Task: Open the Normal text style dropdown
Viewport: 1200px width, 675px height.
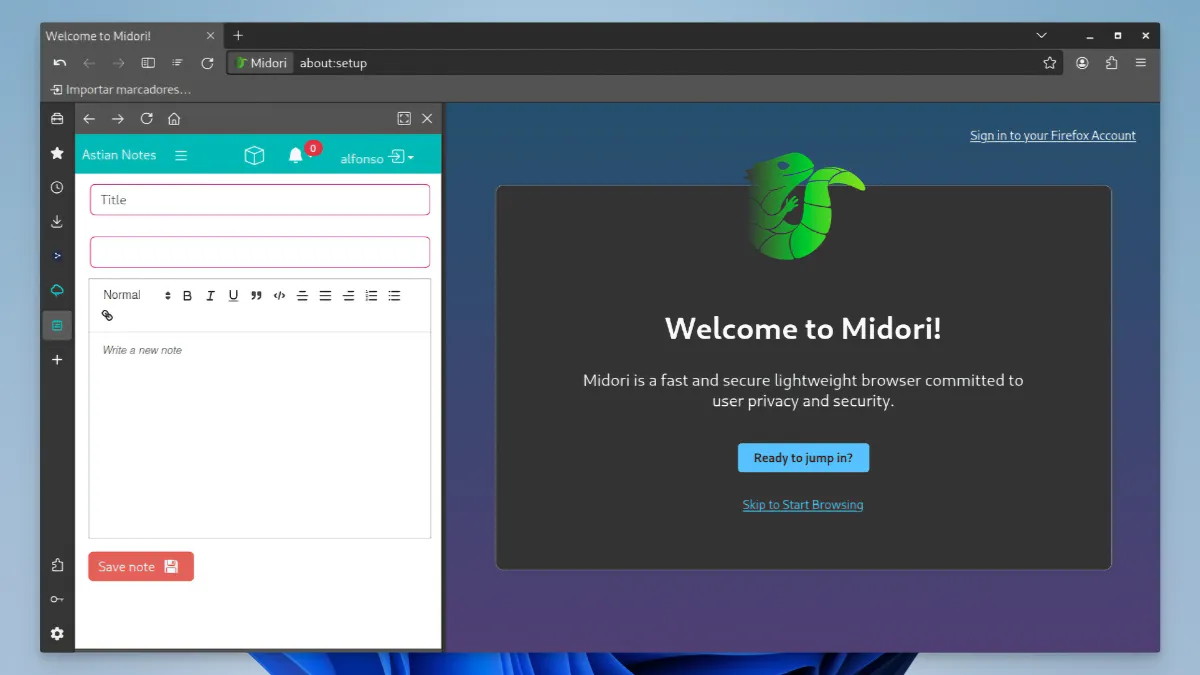Action: [136, 295]
